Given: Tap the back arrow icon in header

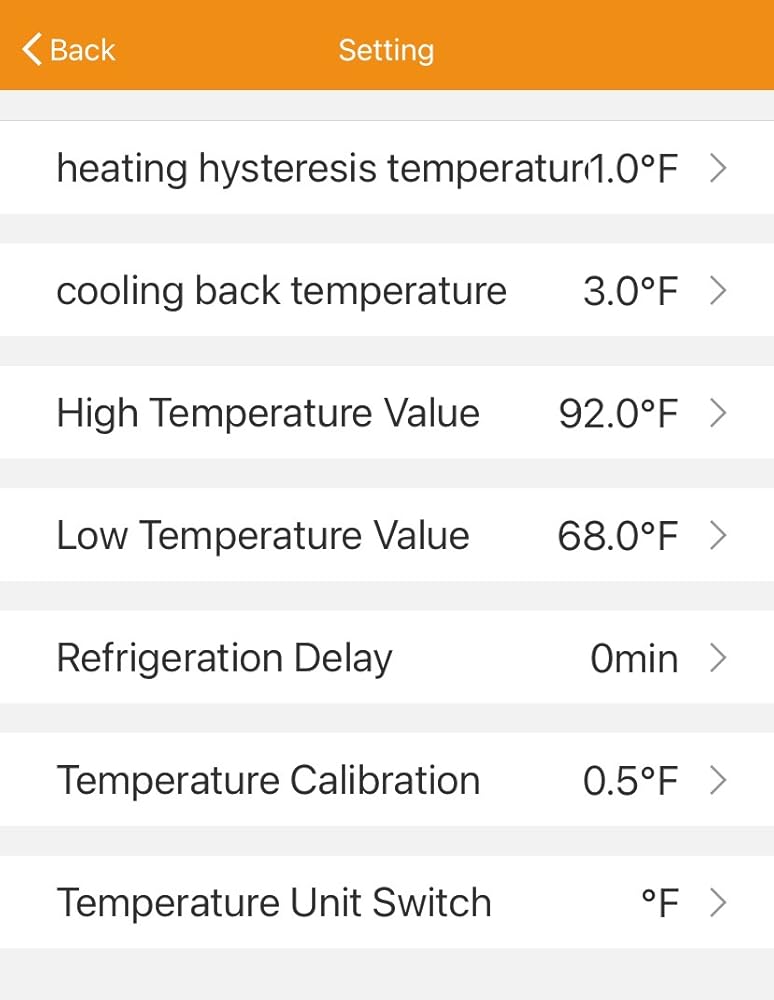Looking at the screenshot, I should [32, 49].
